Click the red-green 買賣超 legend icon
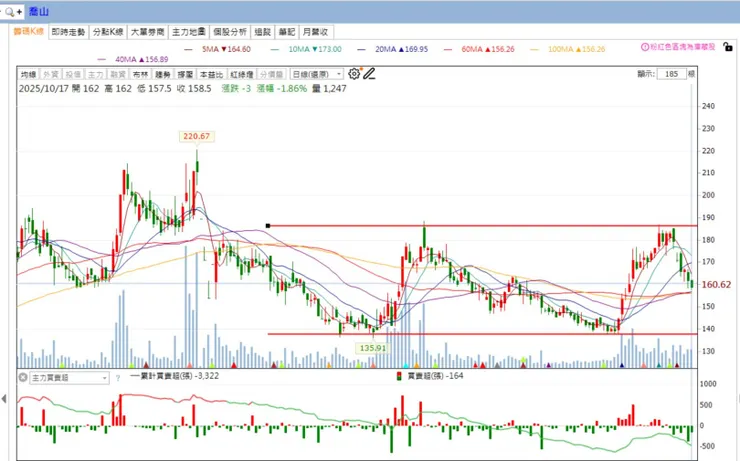The image size is (740, 461). coord(399,376)
